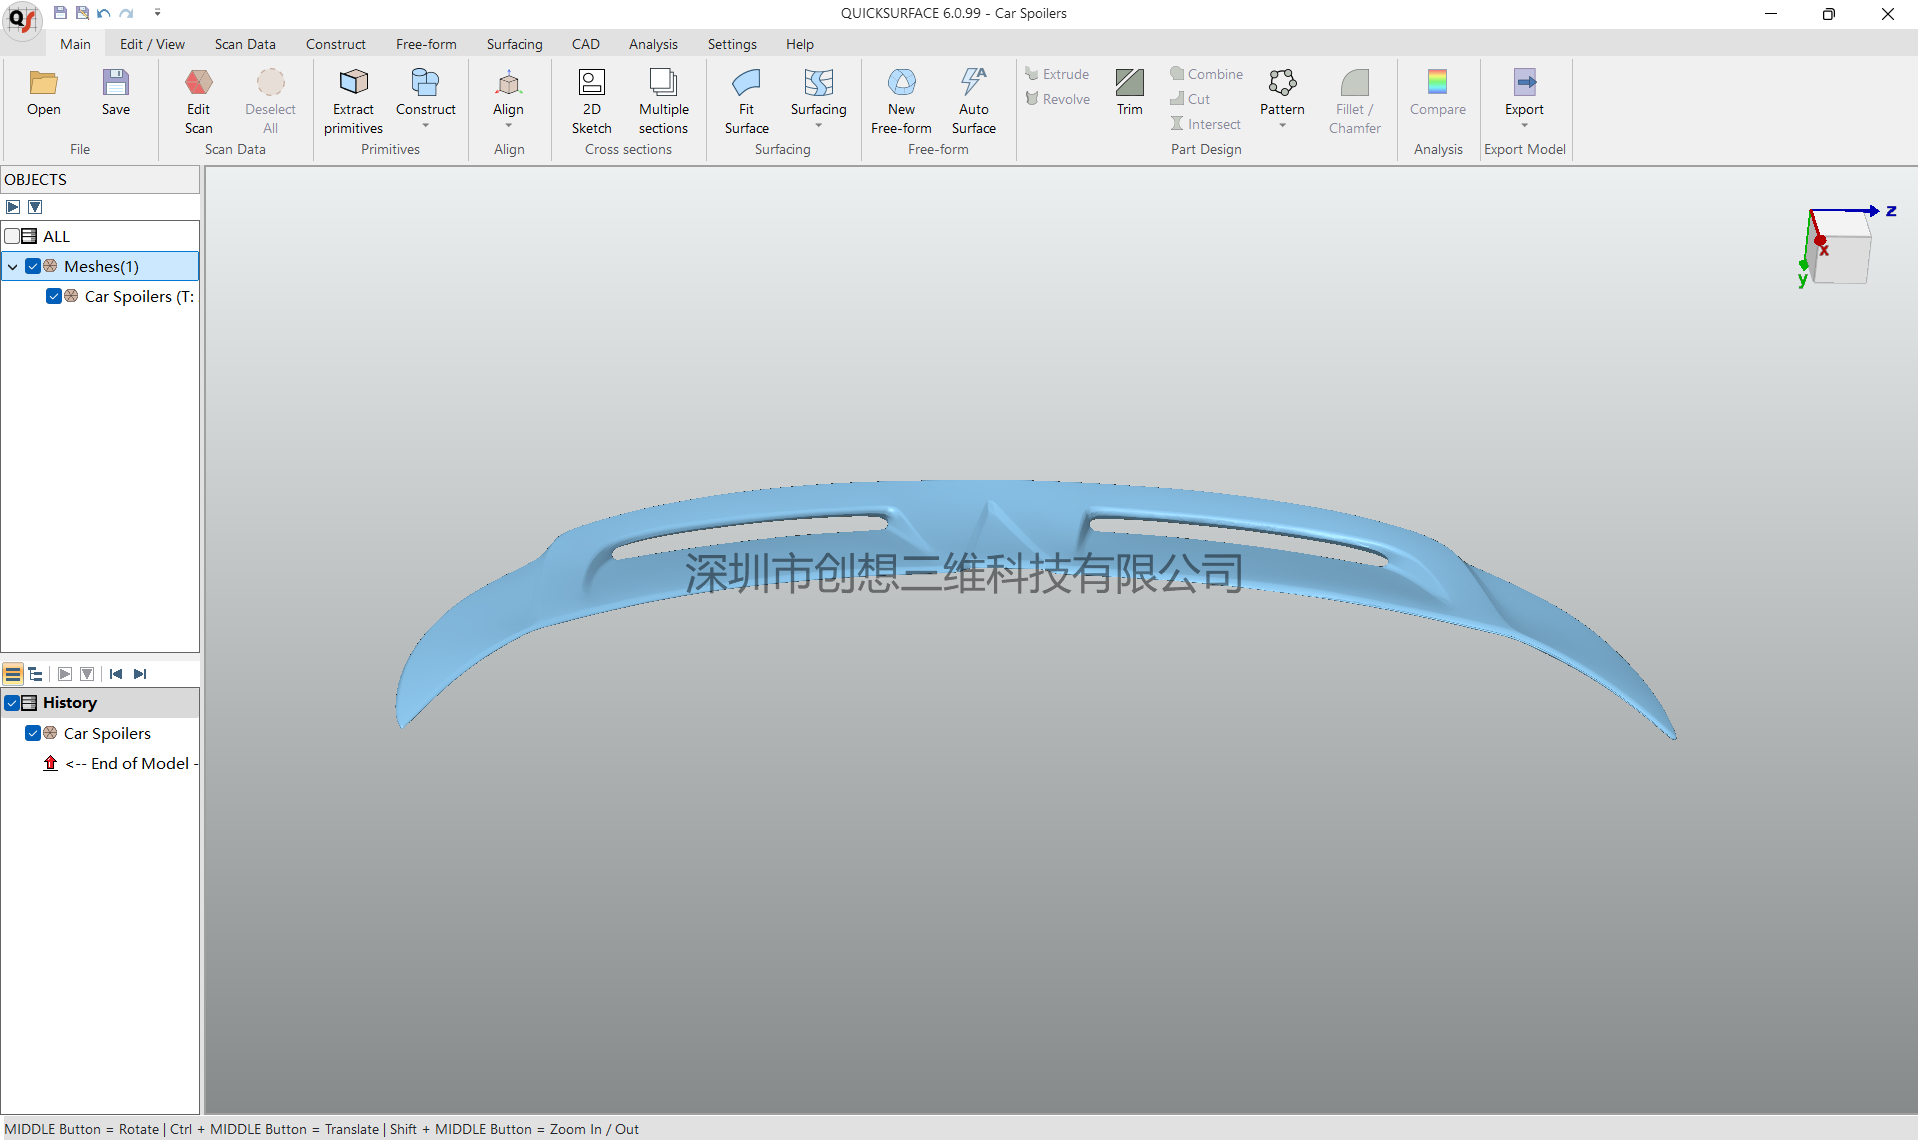The image size is (1918, 1140).
Task: Create Multiple sections
Action: (663, 101)
